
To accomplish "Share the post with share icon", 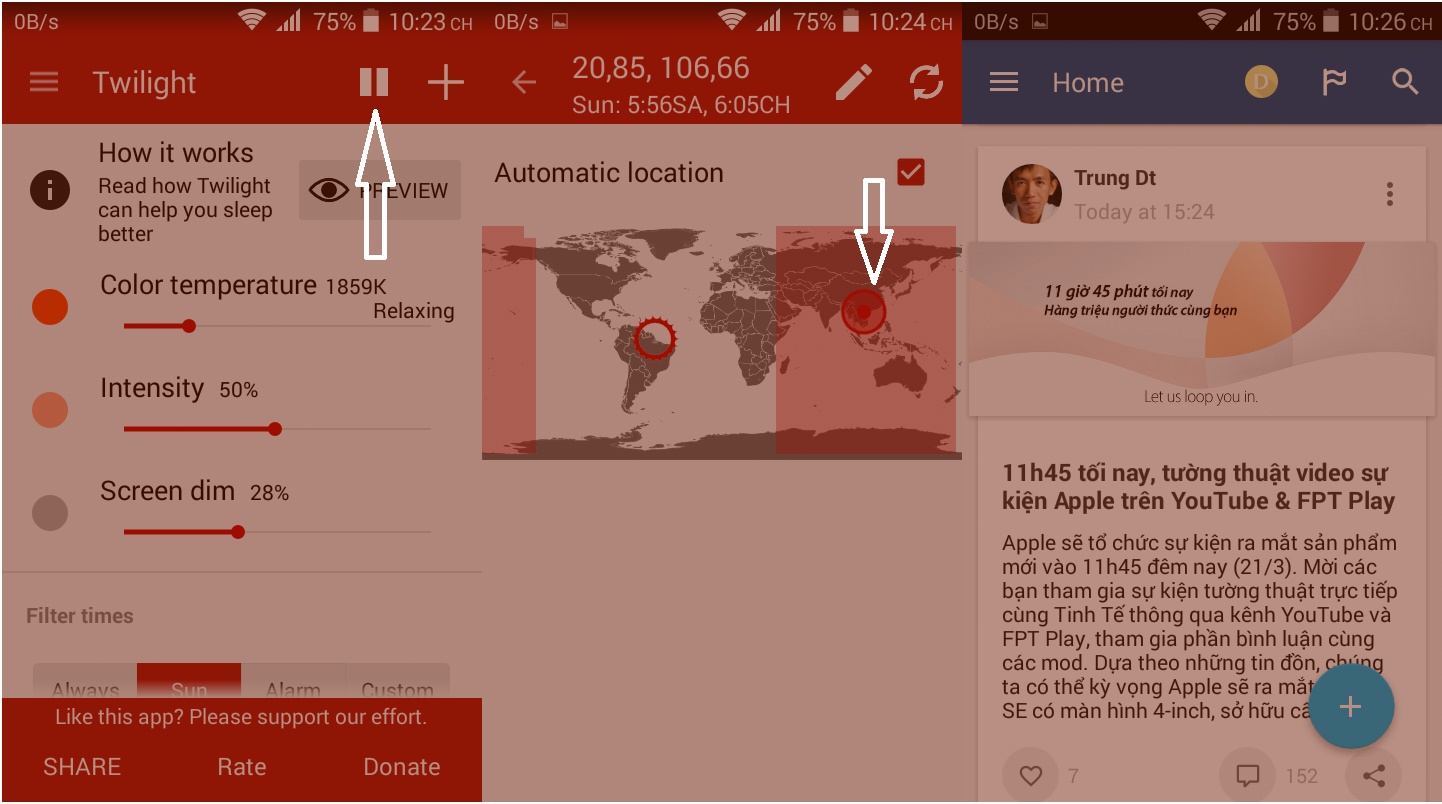I will pos(1374,775).
